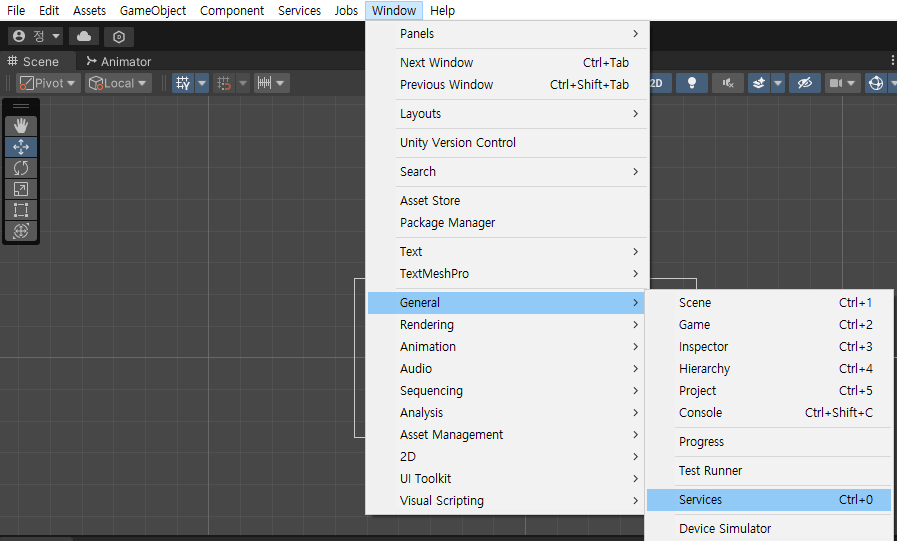
Task: Choose Previous Window
Action: [507, 85]
